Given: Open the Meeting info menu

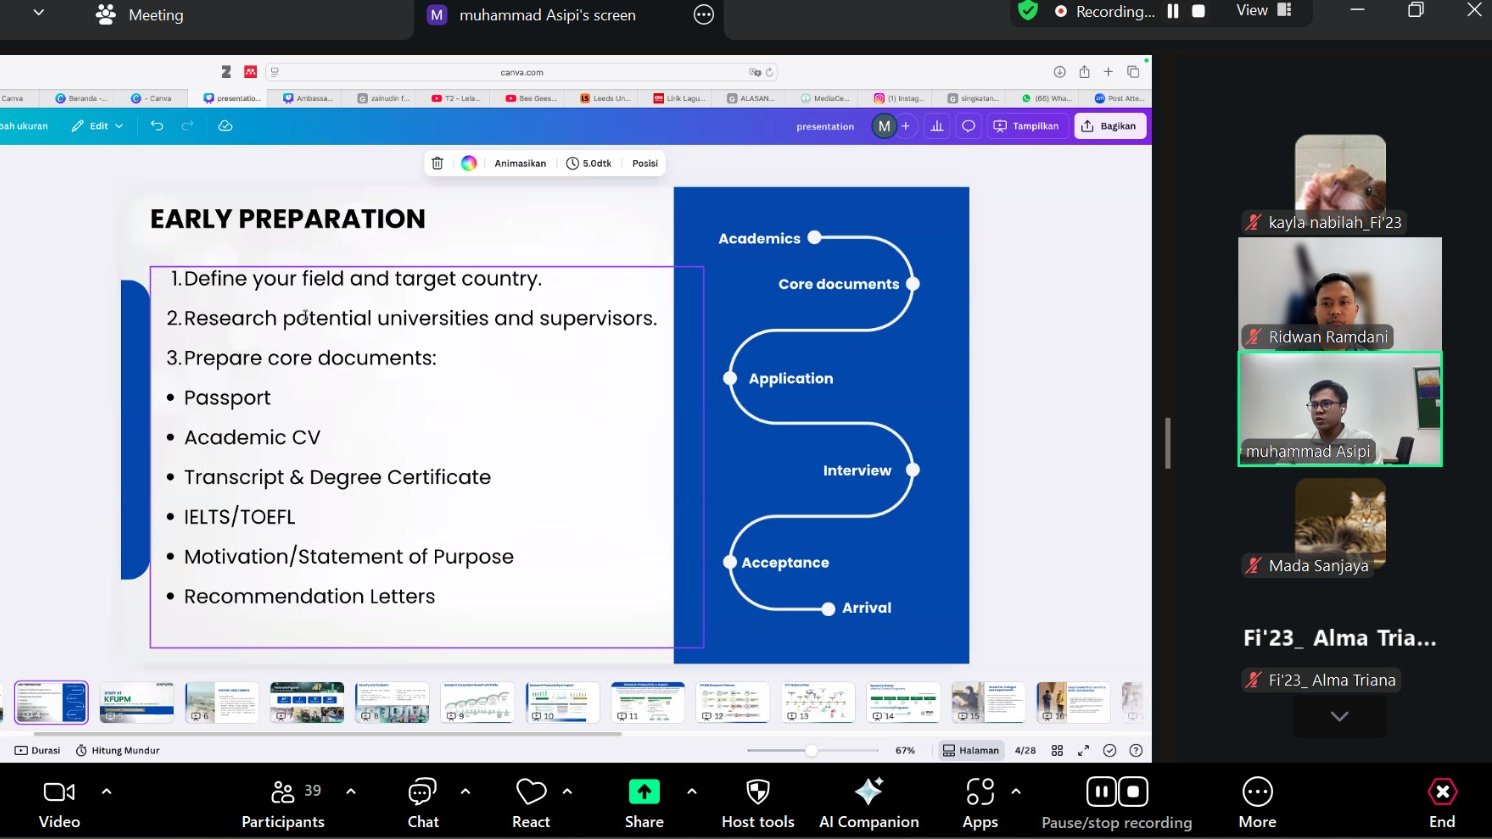Looking at the screenshot, I should (140, 15).
